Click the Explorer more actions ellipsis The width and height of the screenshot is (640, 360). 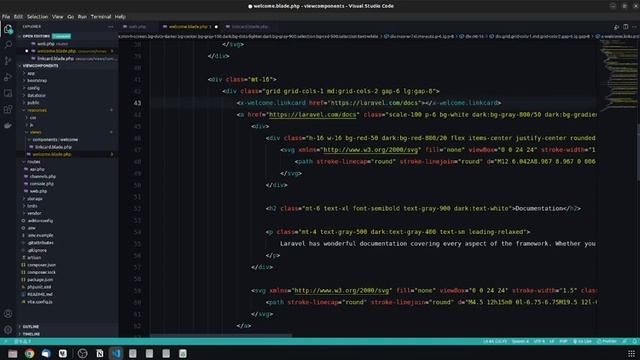111,27
